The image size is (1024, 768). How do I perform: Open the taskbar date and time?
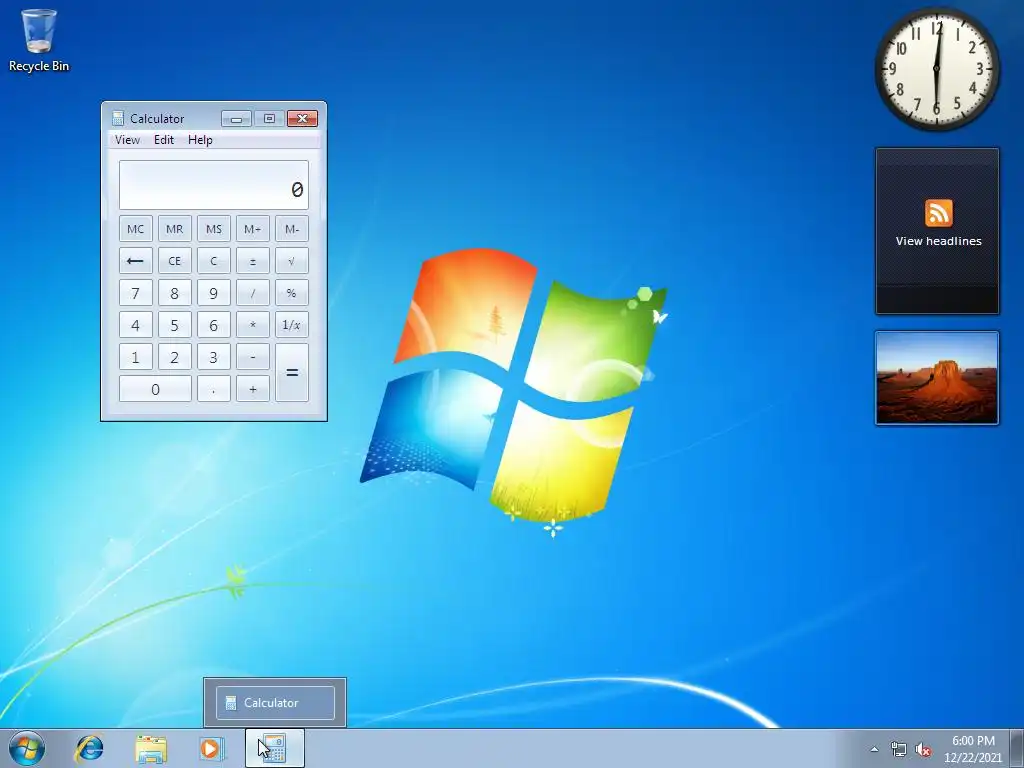[973, 749]
